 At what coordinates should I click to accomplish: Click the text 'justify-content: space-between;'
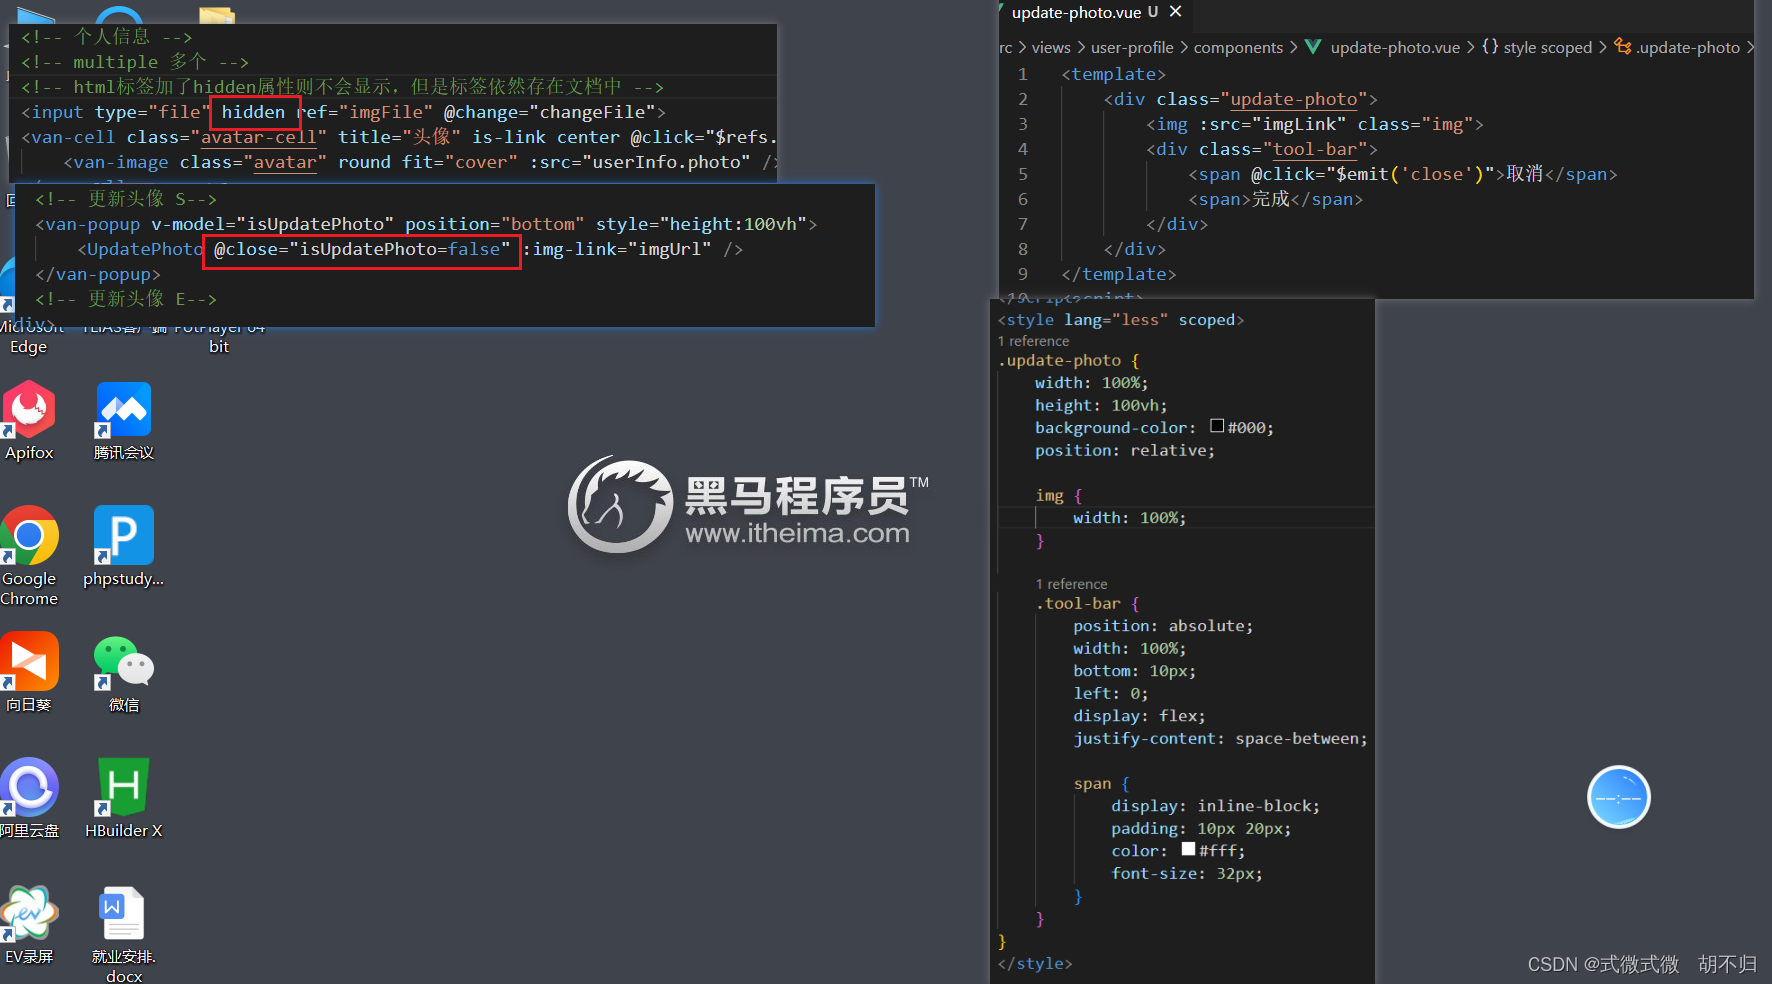(x=1220, y=738)
